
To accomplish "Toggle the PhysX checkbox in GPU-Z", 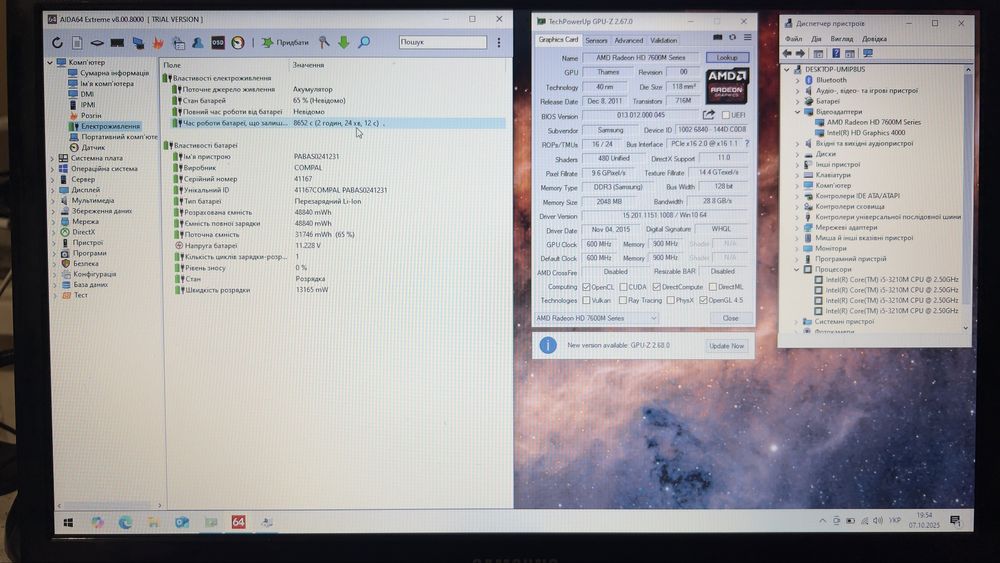I will 670,300.
